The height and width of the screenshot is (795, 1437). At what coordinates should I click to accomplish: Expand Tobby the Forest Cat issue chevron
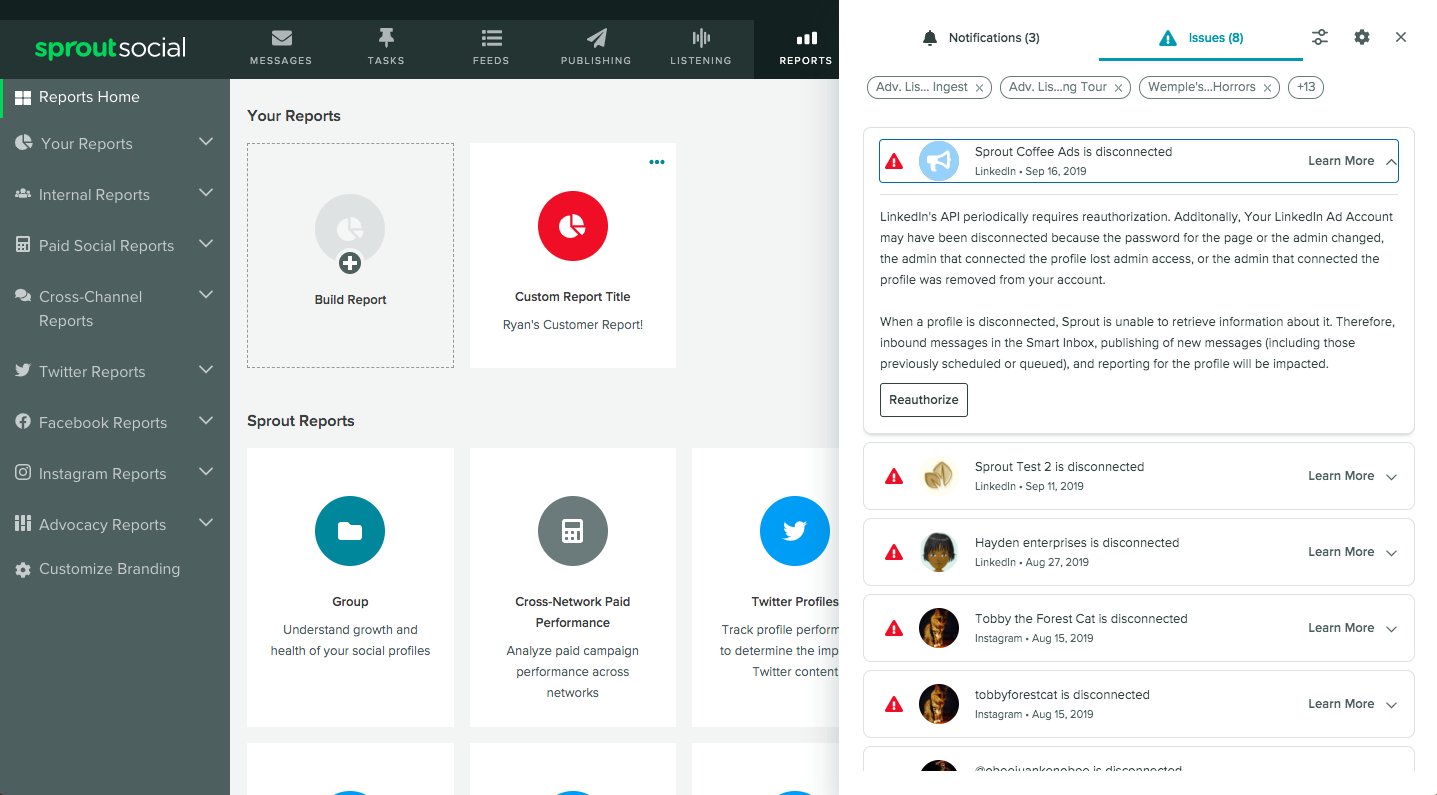tap(1391, 629)
